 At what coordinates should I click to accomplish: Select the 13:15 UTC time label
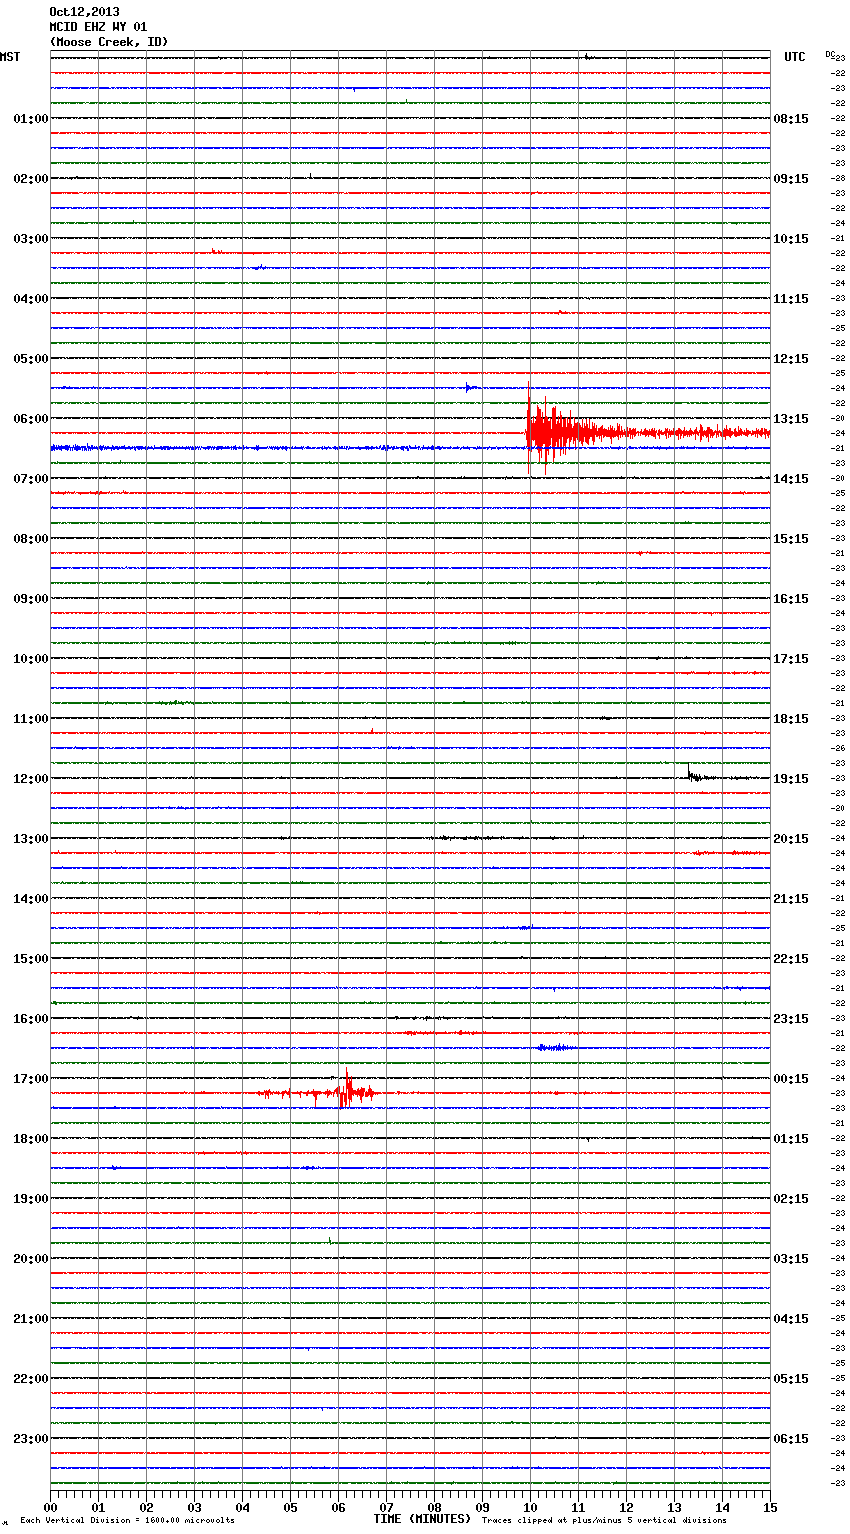[x=791, y=419]
